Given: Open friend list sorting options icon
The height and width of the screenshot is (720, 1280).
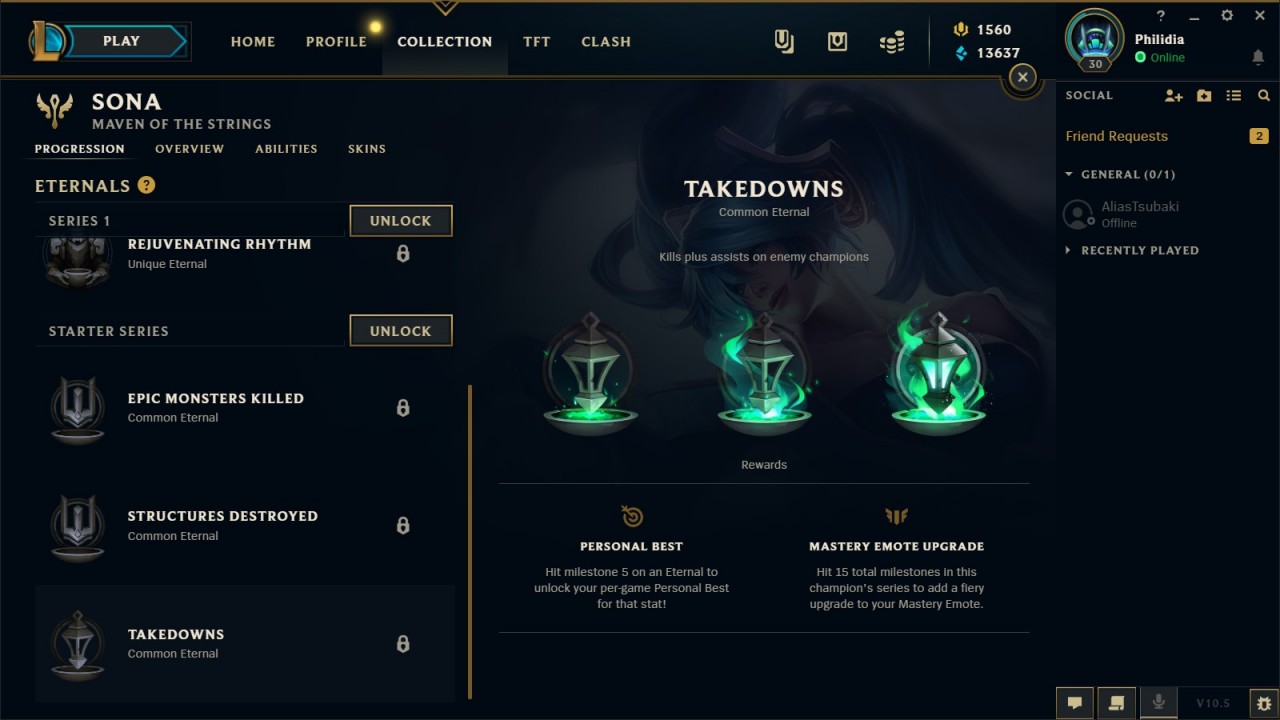Looking at the screenshot, I should 1234,95.
